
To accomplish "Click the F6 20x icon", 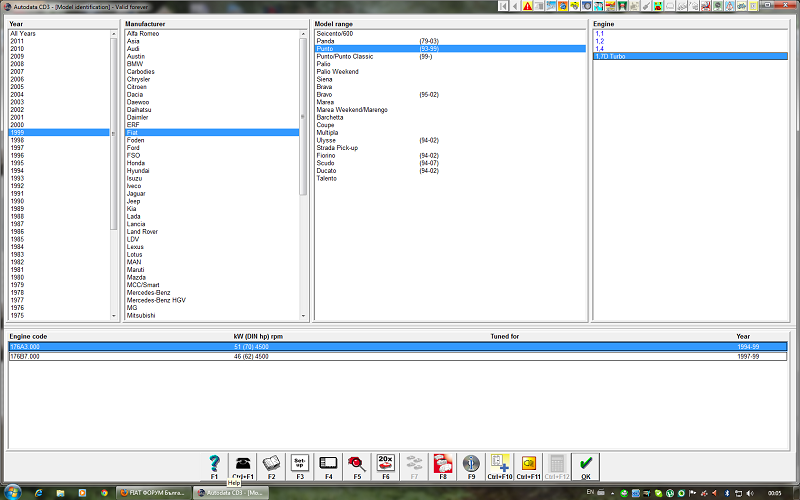I will point(385,463).
